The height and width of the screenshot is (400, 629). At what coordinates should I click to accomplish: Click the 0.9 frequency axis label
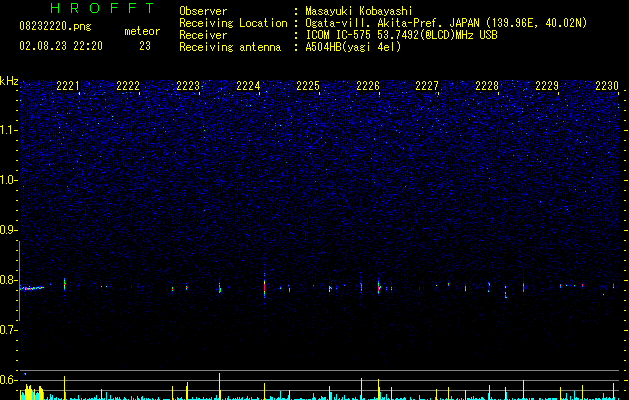pos(8,230)
